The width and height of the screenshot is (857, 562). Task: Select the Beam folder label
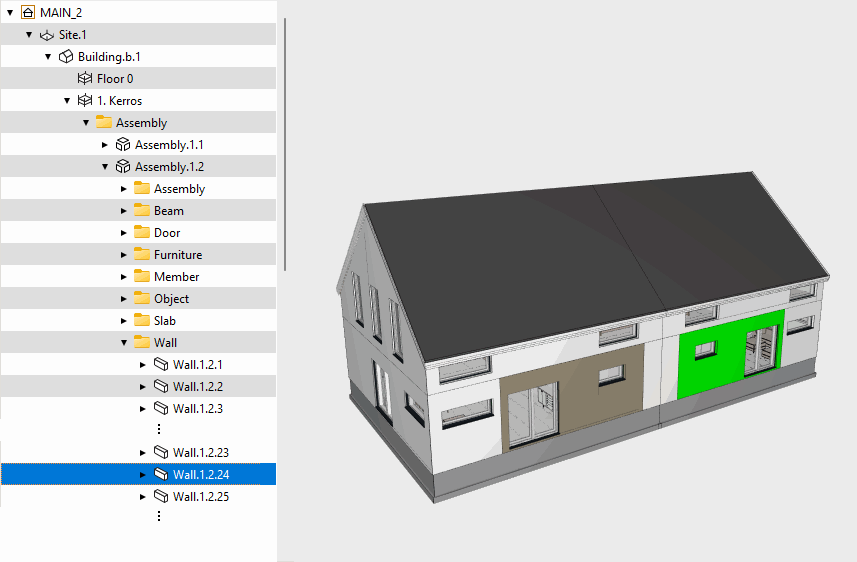coord(168,210)
